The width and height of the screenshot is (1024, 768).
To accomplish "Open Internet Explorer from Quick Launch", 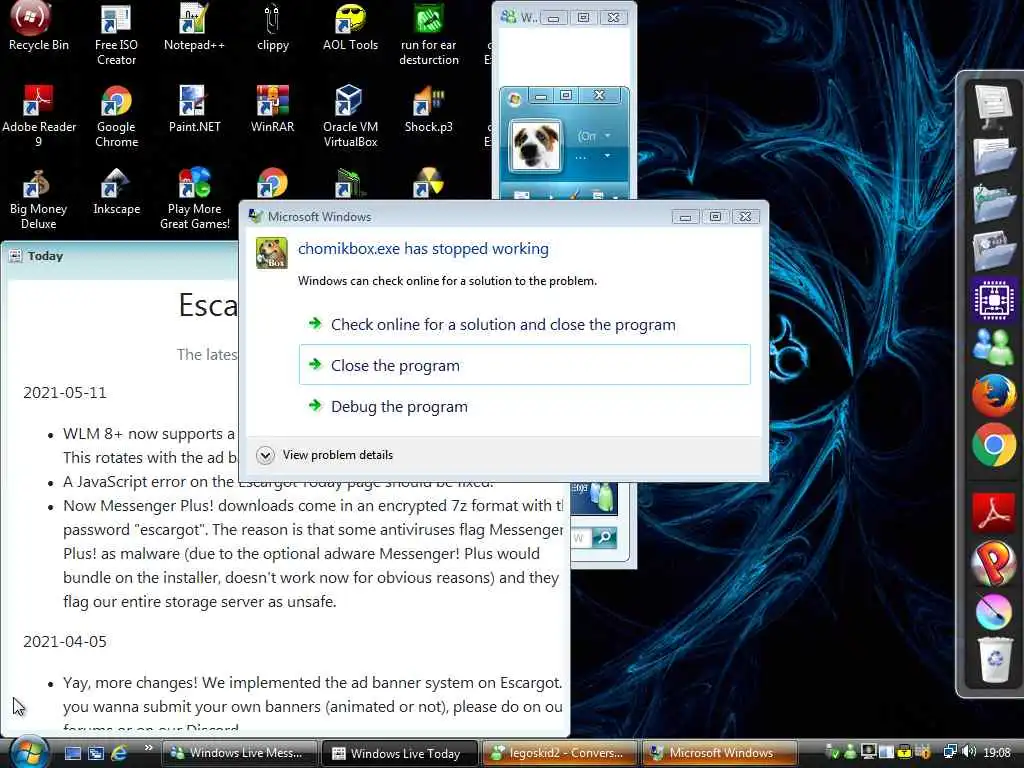I will pyautogui.click(x=119, y=754).
